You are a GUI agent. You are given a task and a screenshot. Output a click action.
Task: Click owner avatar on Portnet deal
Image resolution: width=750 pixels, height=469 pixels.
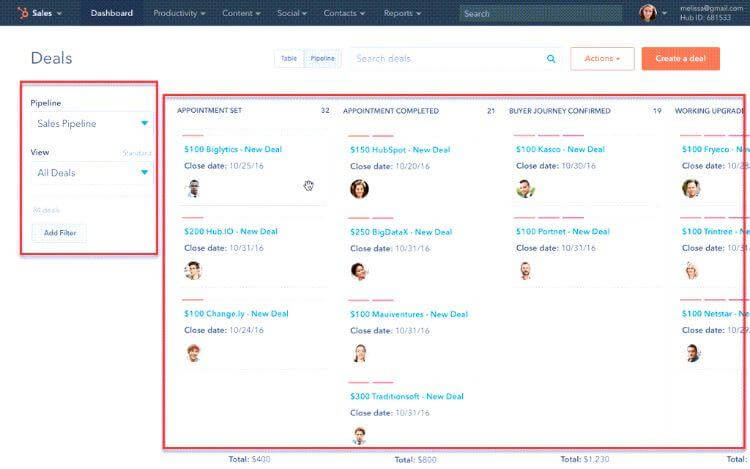[x=525, y=271]
